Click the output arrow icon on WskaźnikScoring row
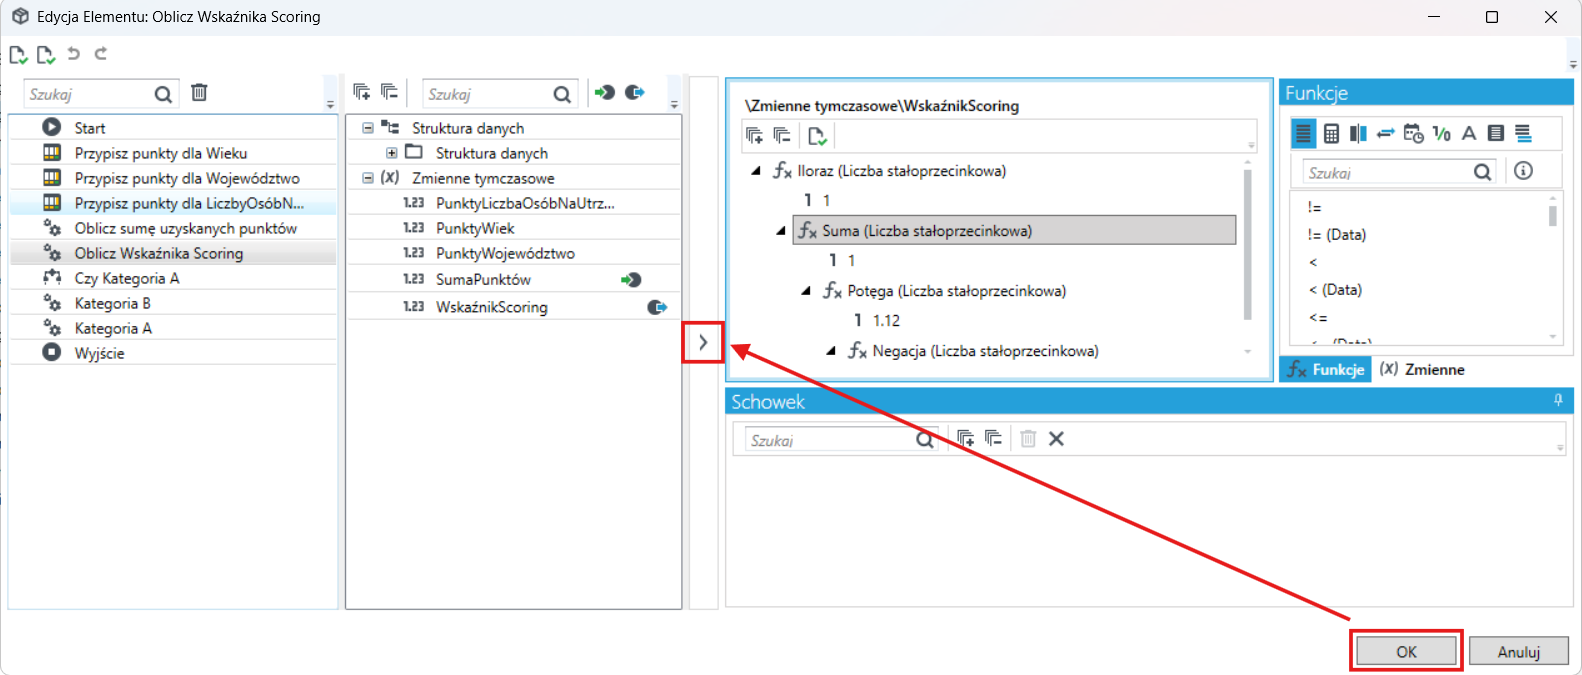The width and height of the screenshot is (1582, 675). tap(657, 307)
